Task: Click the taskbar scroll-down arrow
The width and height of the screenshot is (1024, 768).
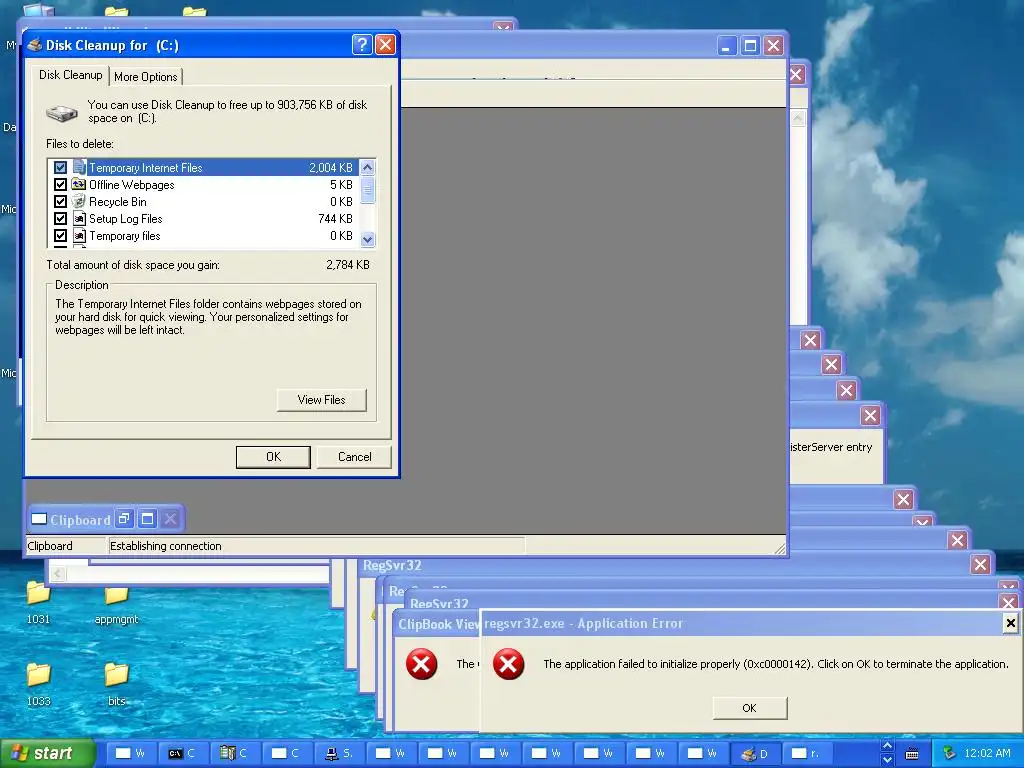Action: [887, 760]
